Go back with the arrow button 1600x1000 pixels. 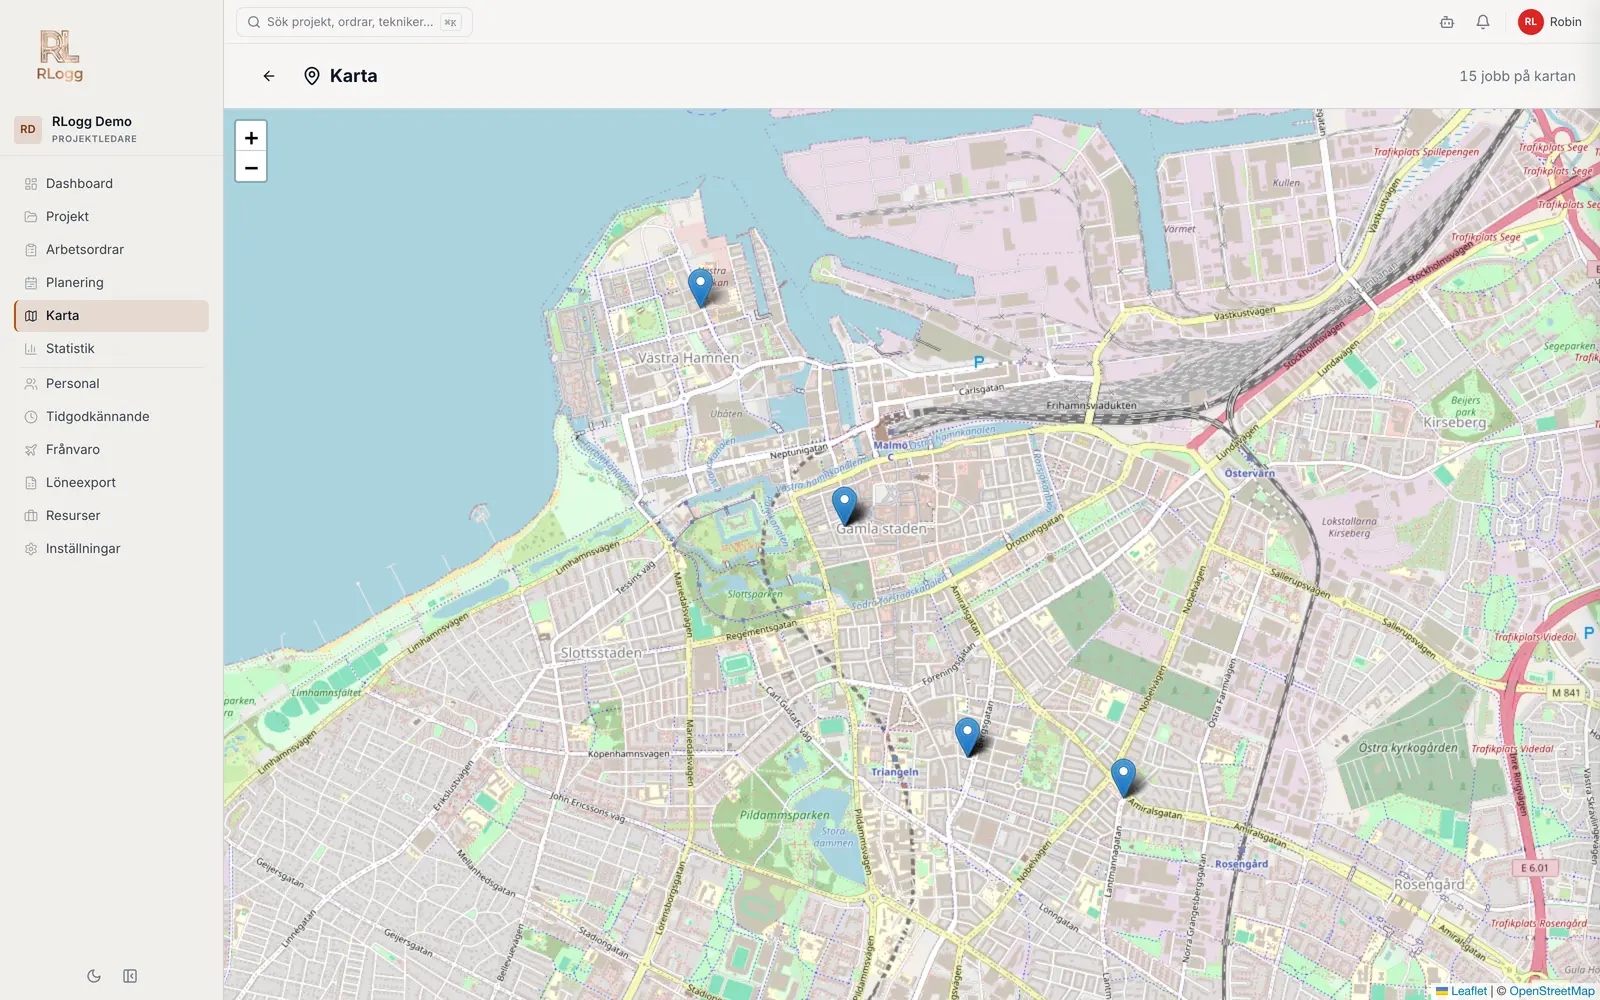(x=269, y=76)
